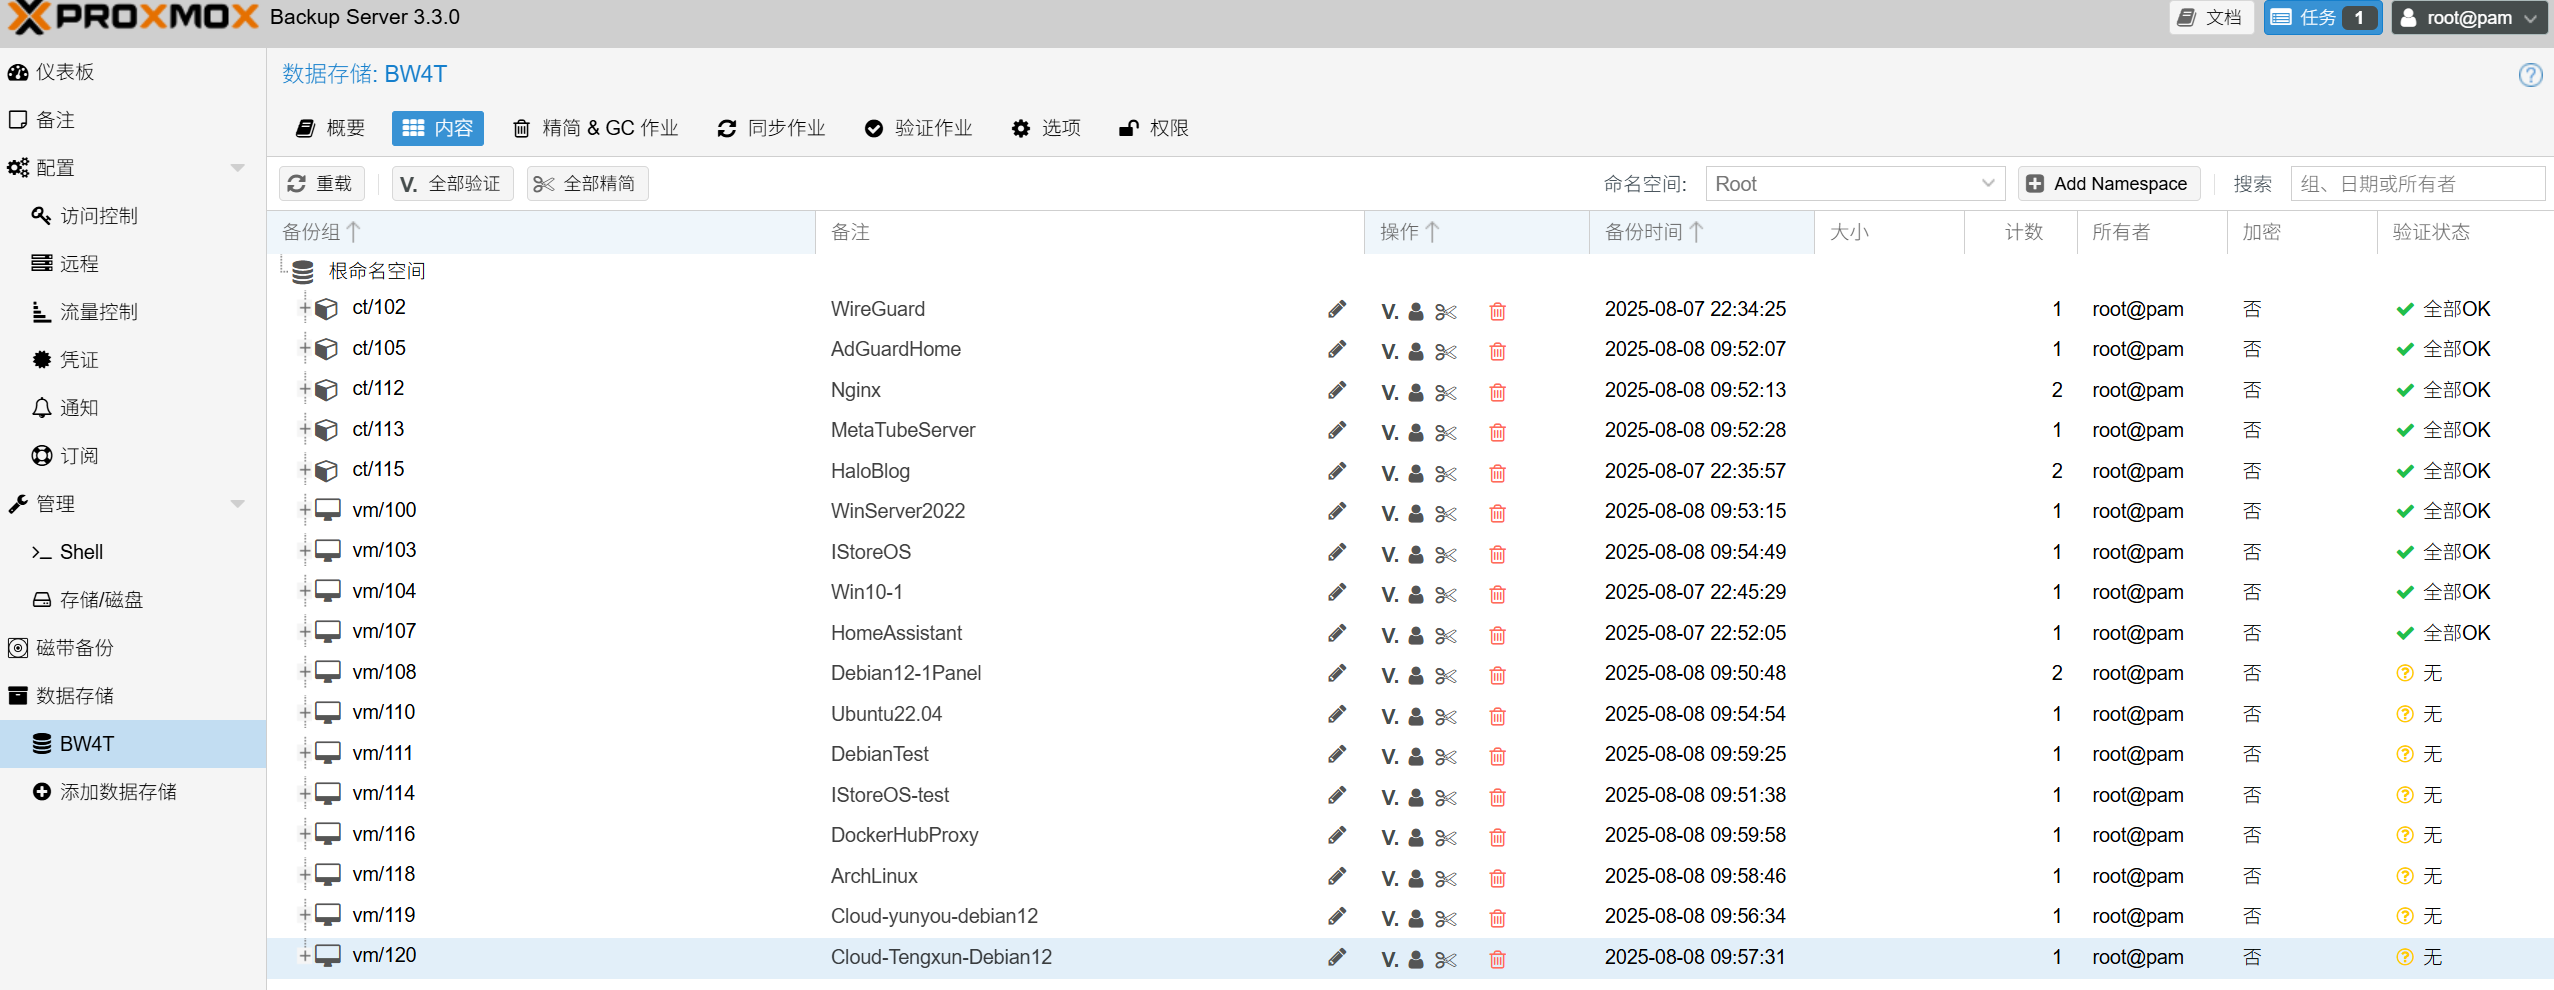
Task: Switch to the 选项 tab
Action: [1046, 128]
